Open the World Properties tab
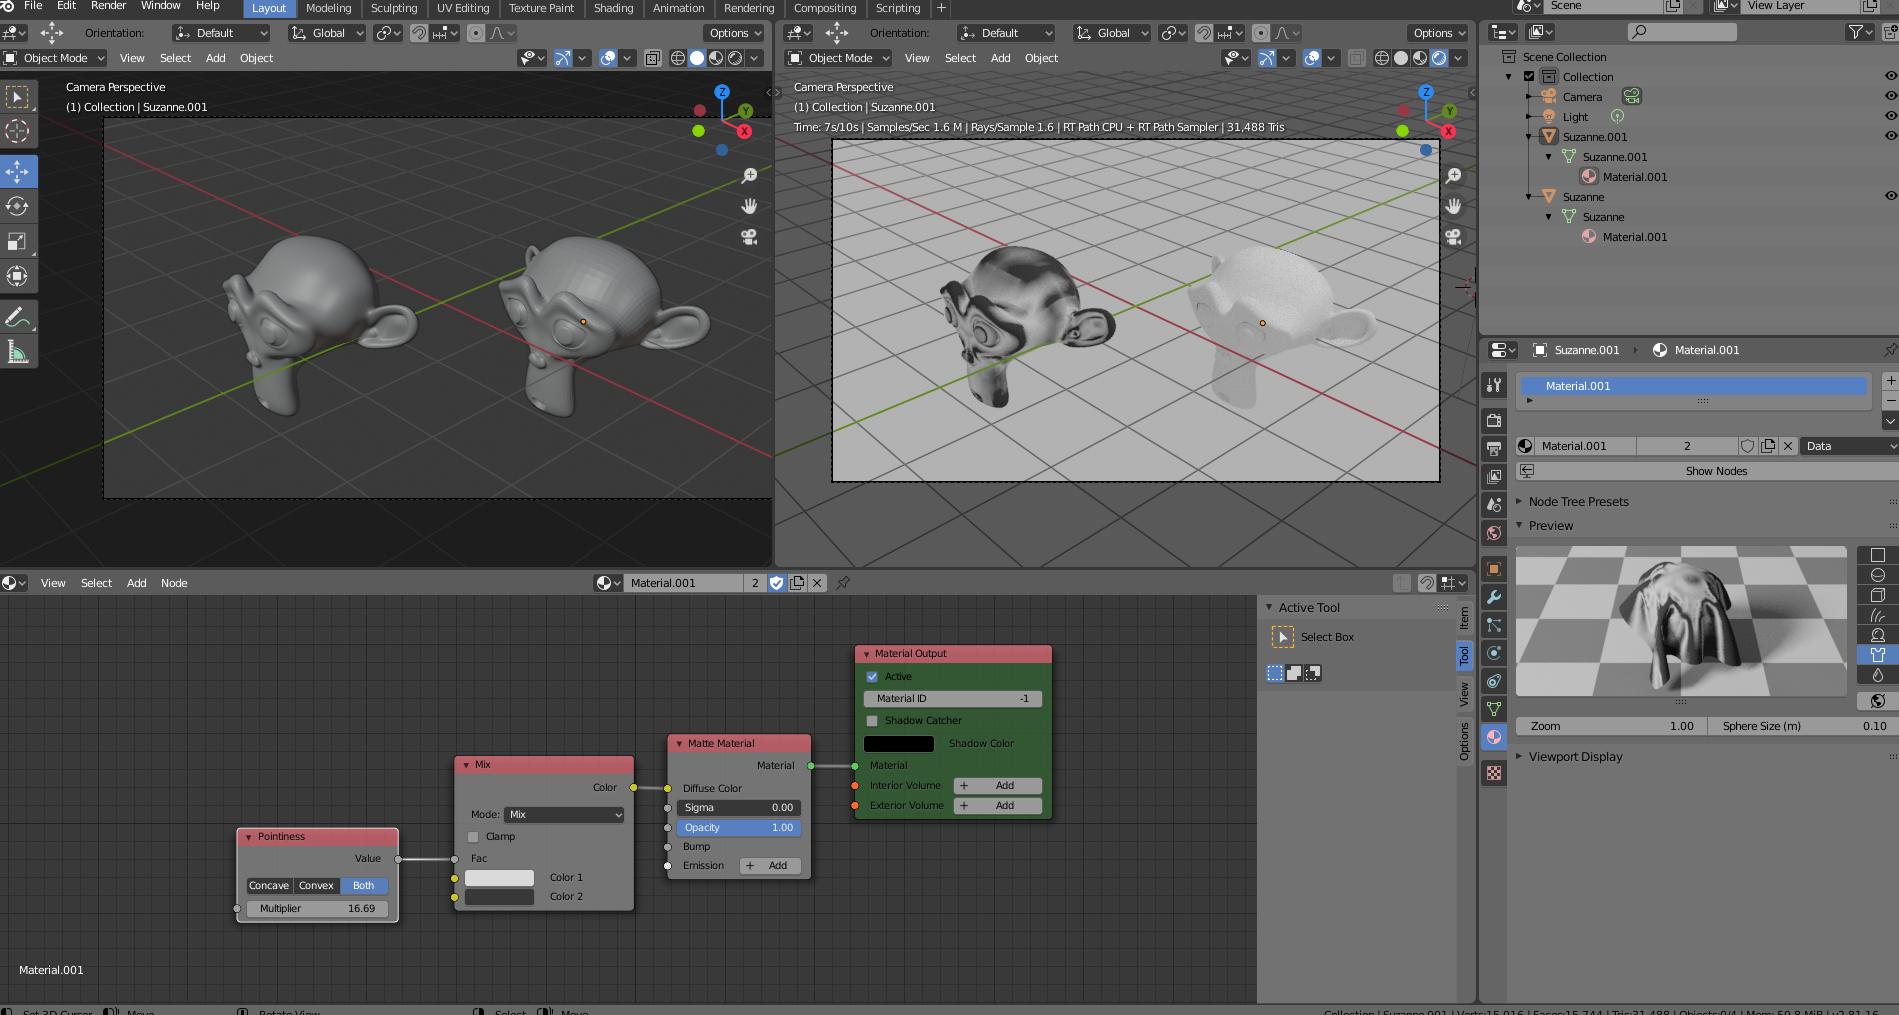Viewport: 1899px width, 1015px height. tap(1494, 533)
